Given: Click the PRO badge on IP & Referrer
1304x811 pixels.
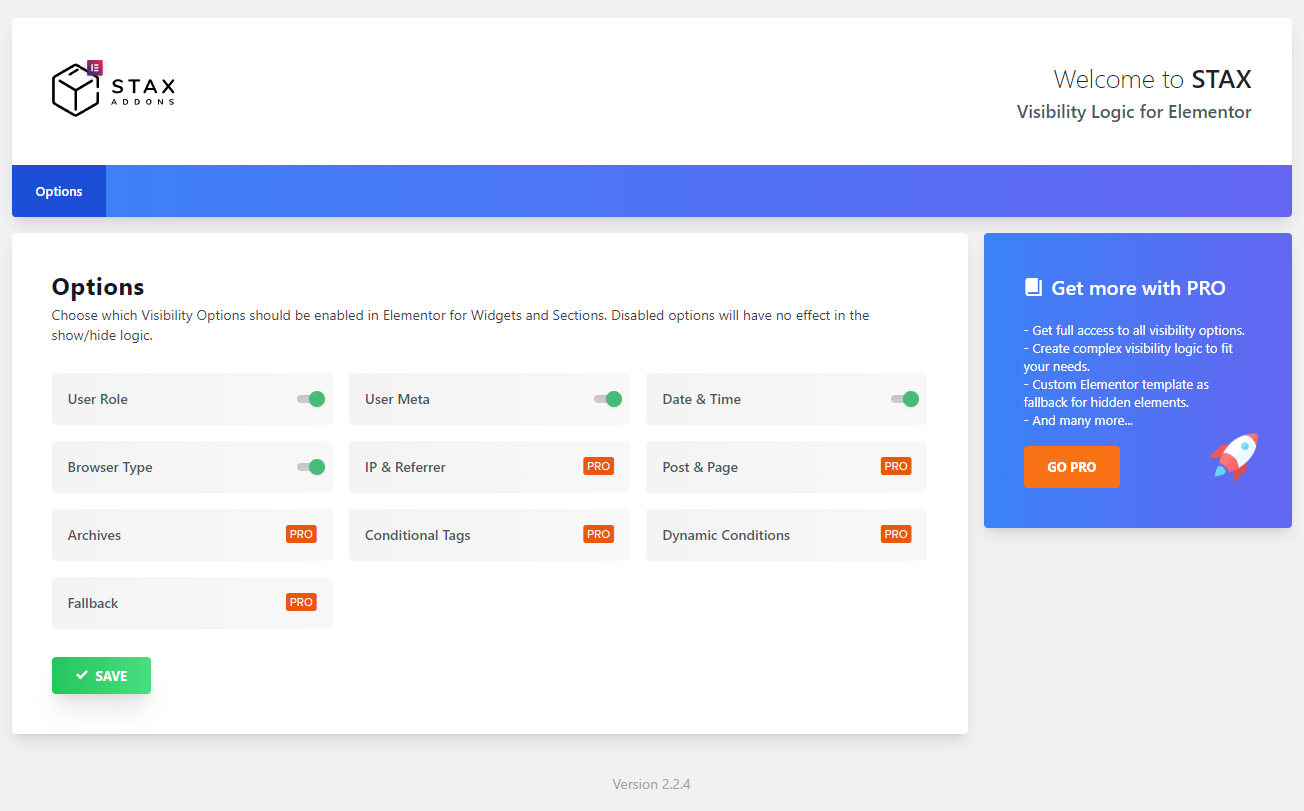Looking at the screenshot, I should point(598,465).
